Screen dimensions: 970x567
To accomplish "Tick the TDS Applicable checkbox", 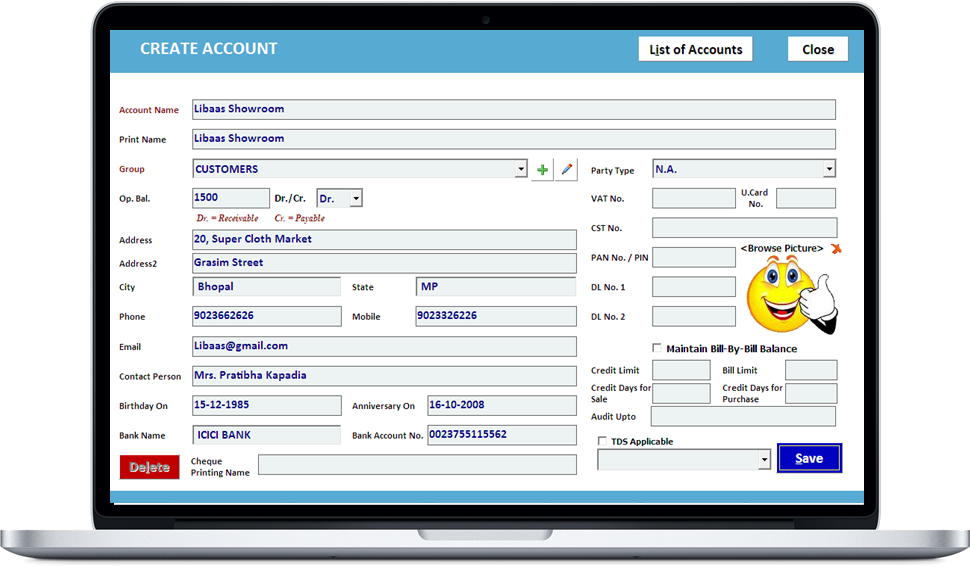I will click(602, 441).
